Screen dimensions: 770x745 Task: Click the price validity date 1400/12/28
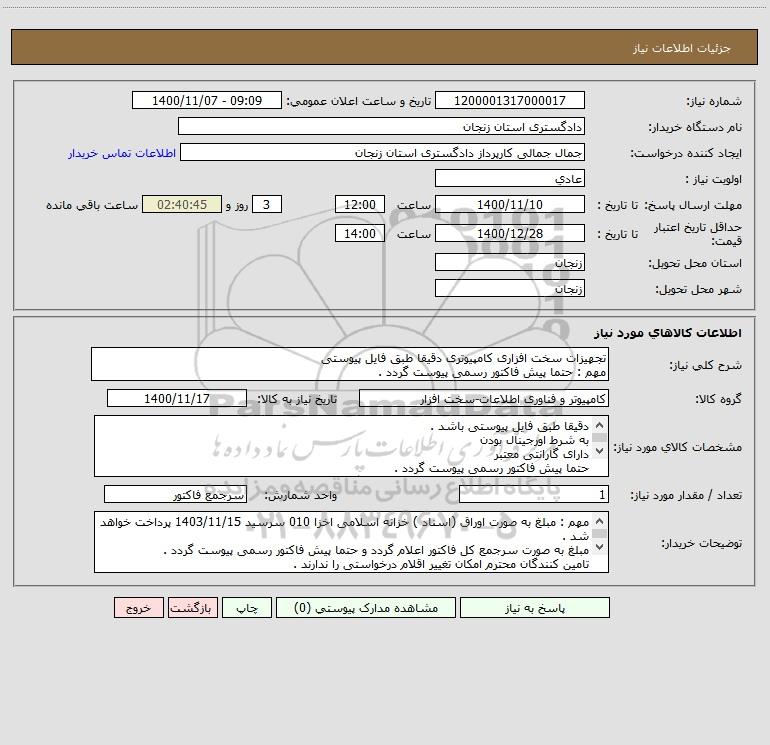[x=510, y=233]
